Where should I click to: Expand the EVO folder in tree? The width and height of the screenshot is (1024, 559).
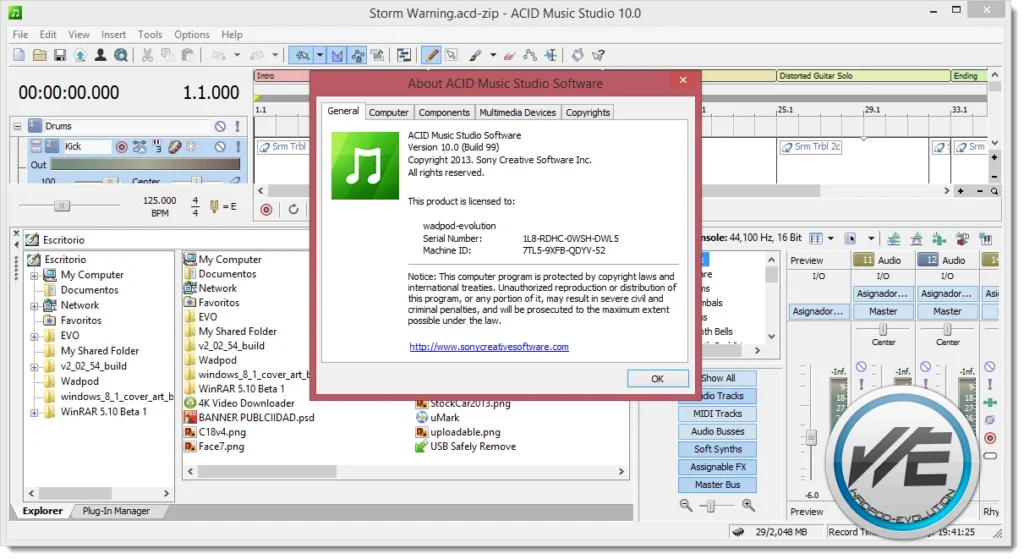point(35,336)
